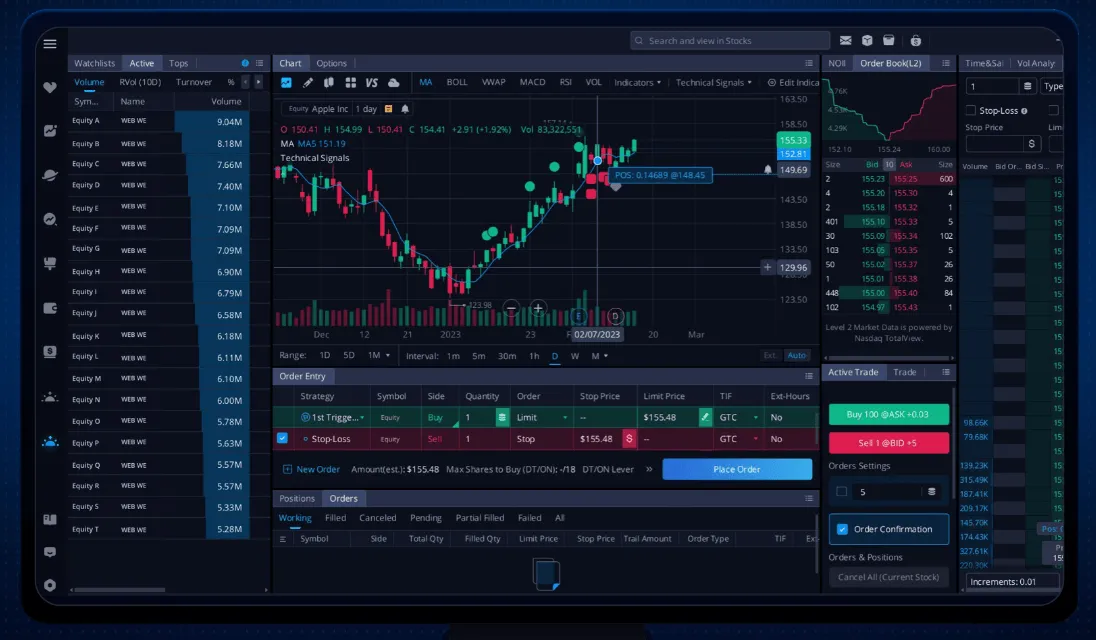Viewport: 1096px width, 640px height.
Task: Click the line chart type icon
Action: pos(286,82)
